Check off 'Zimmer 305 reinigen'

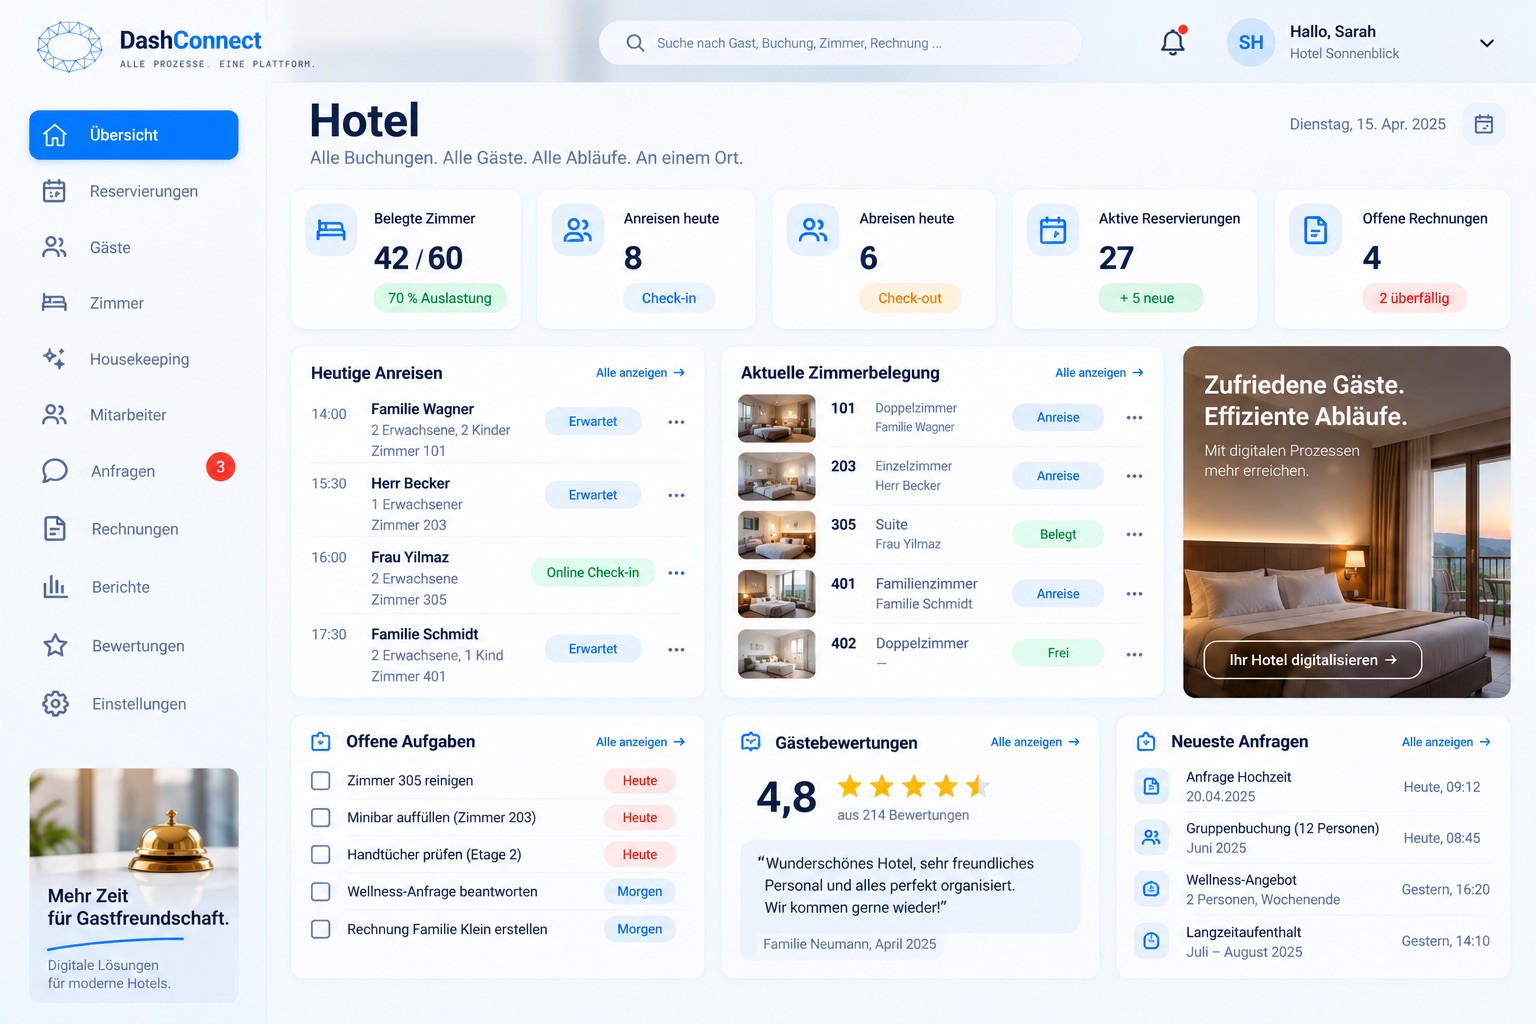pyautogui.click(x=321, y=781)
